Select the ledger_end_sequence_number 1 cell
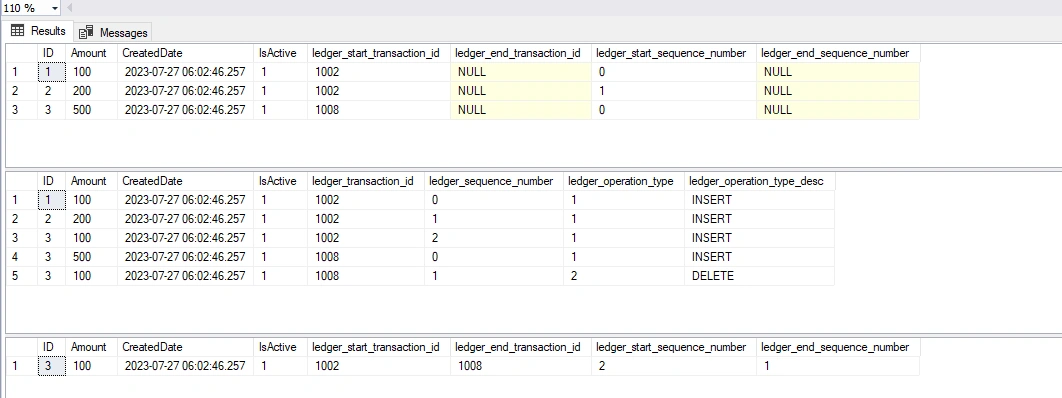 pyautogui.click(x=838, y=366)
